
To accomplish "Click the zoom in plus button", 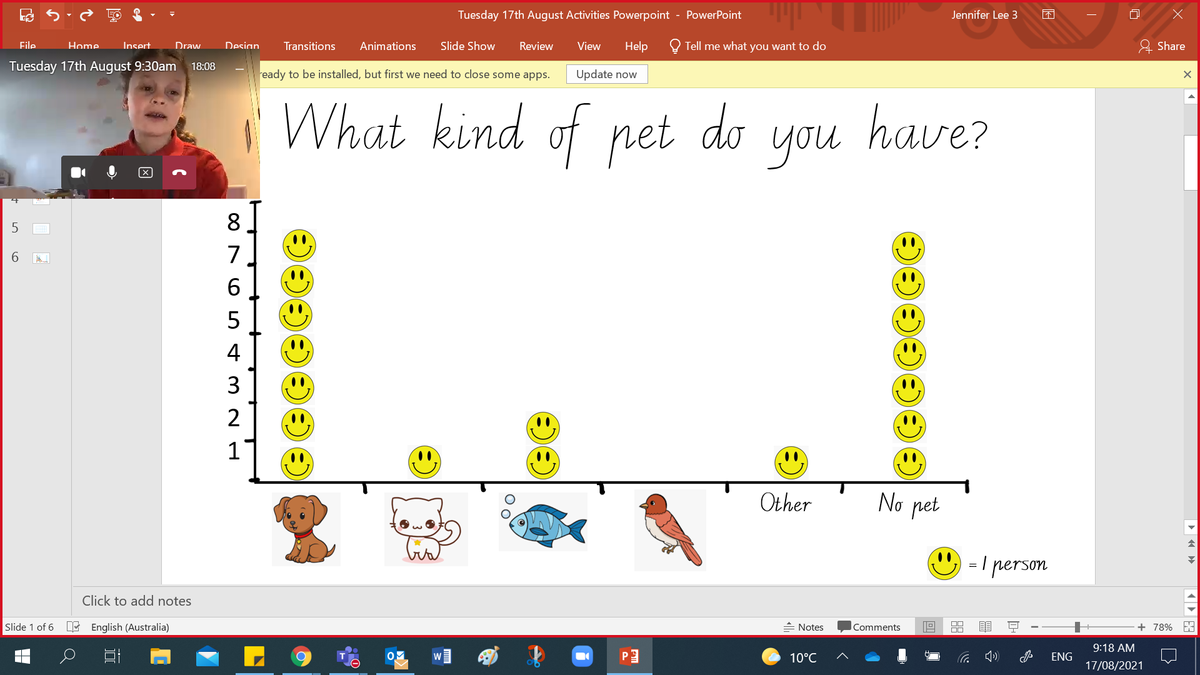I will tap(1141, 627).
